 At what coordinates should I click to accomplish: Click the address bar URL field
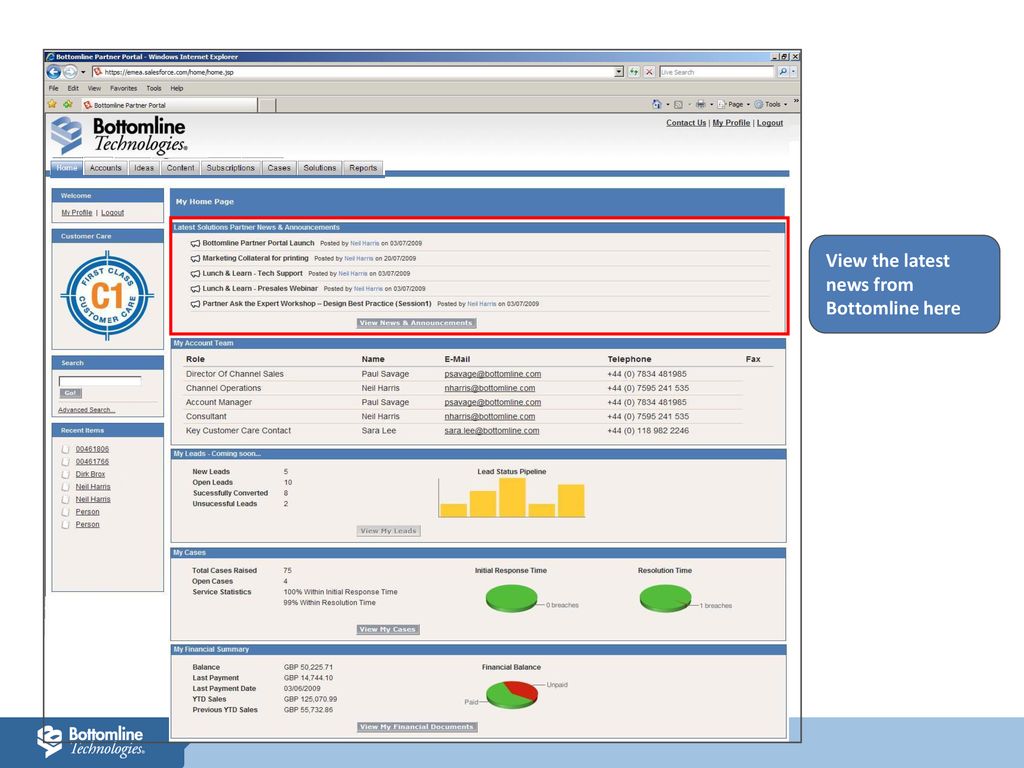click(x=353, y=72)
